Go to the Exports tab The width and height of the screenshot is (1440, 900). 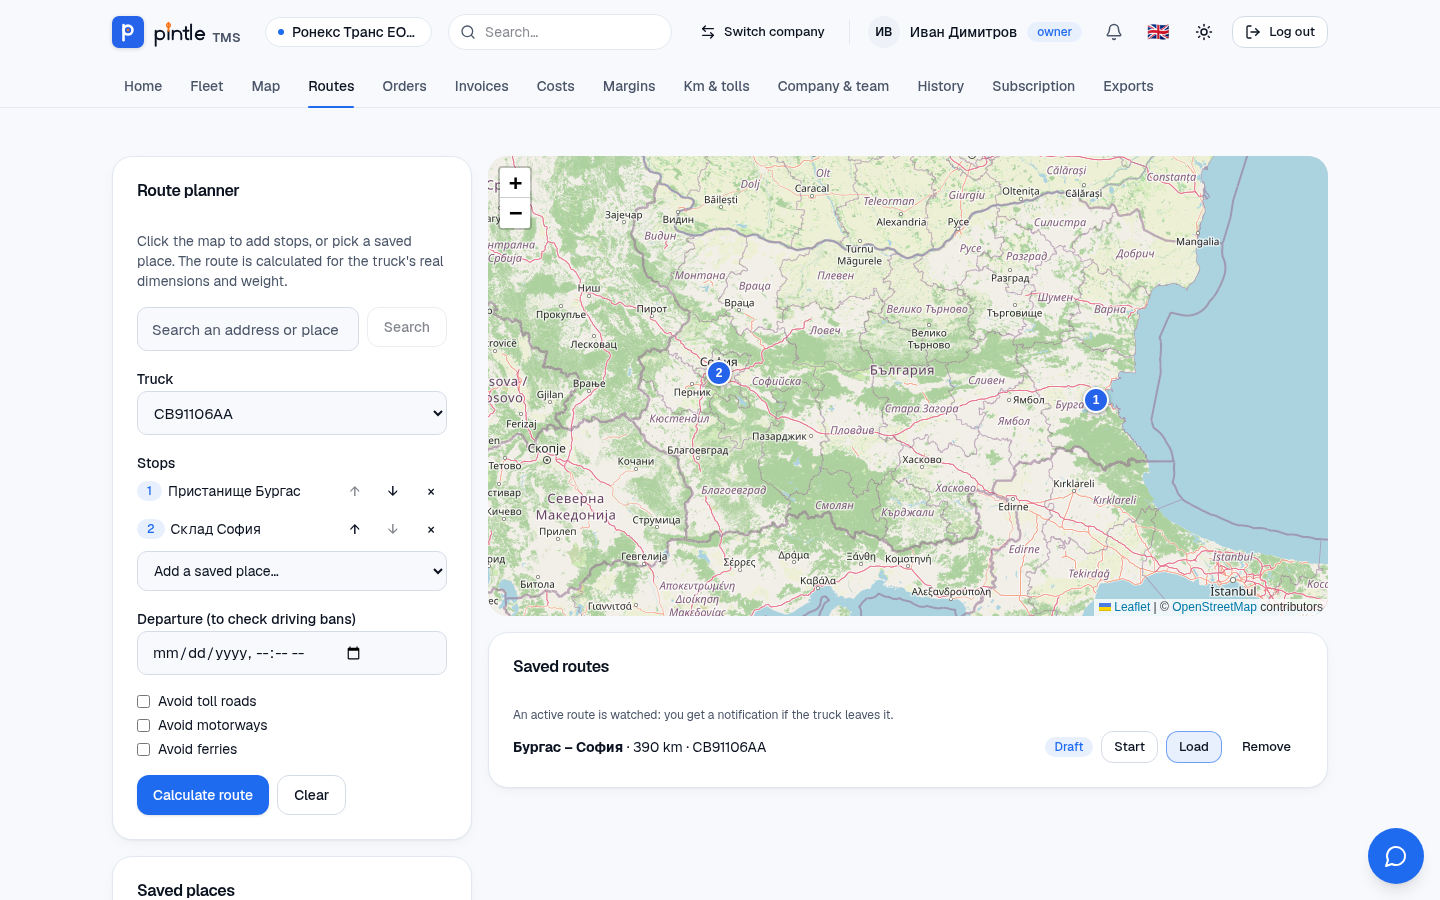(x=1128, y=86)
